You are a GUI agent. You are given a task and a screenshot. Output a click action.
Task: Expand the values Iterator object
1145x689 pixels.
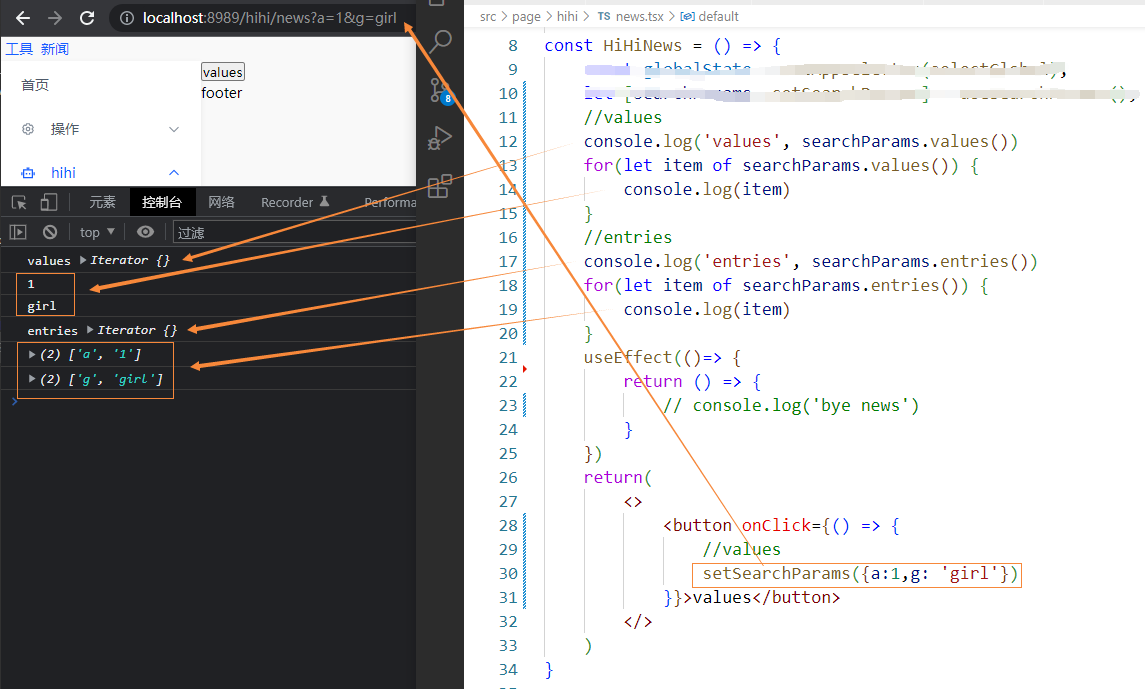(83, 260)
